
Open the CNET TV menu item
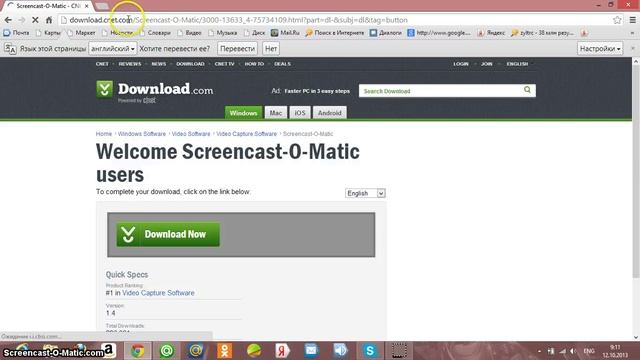pos(224,64)
